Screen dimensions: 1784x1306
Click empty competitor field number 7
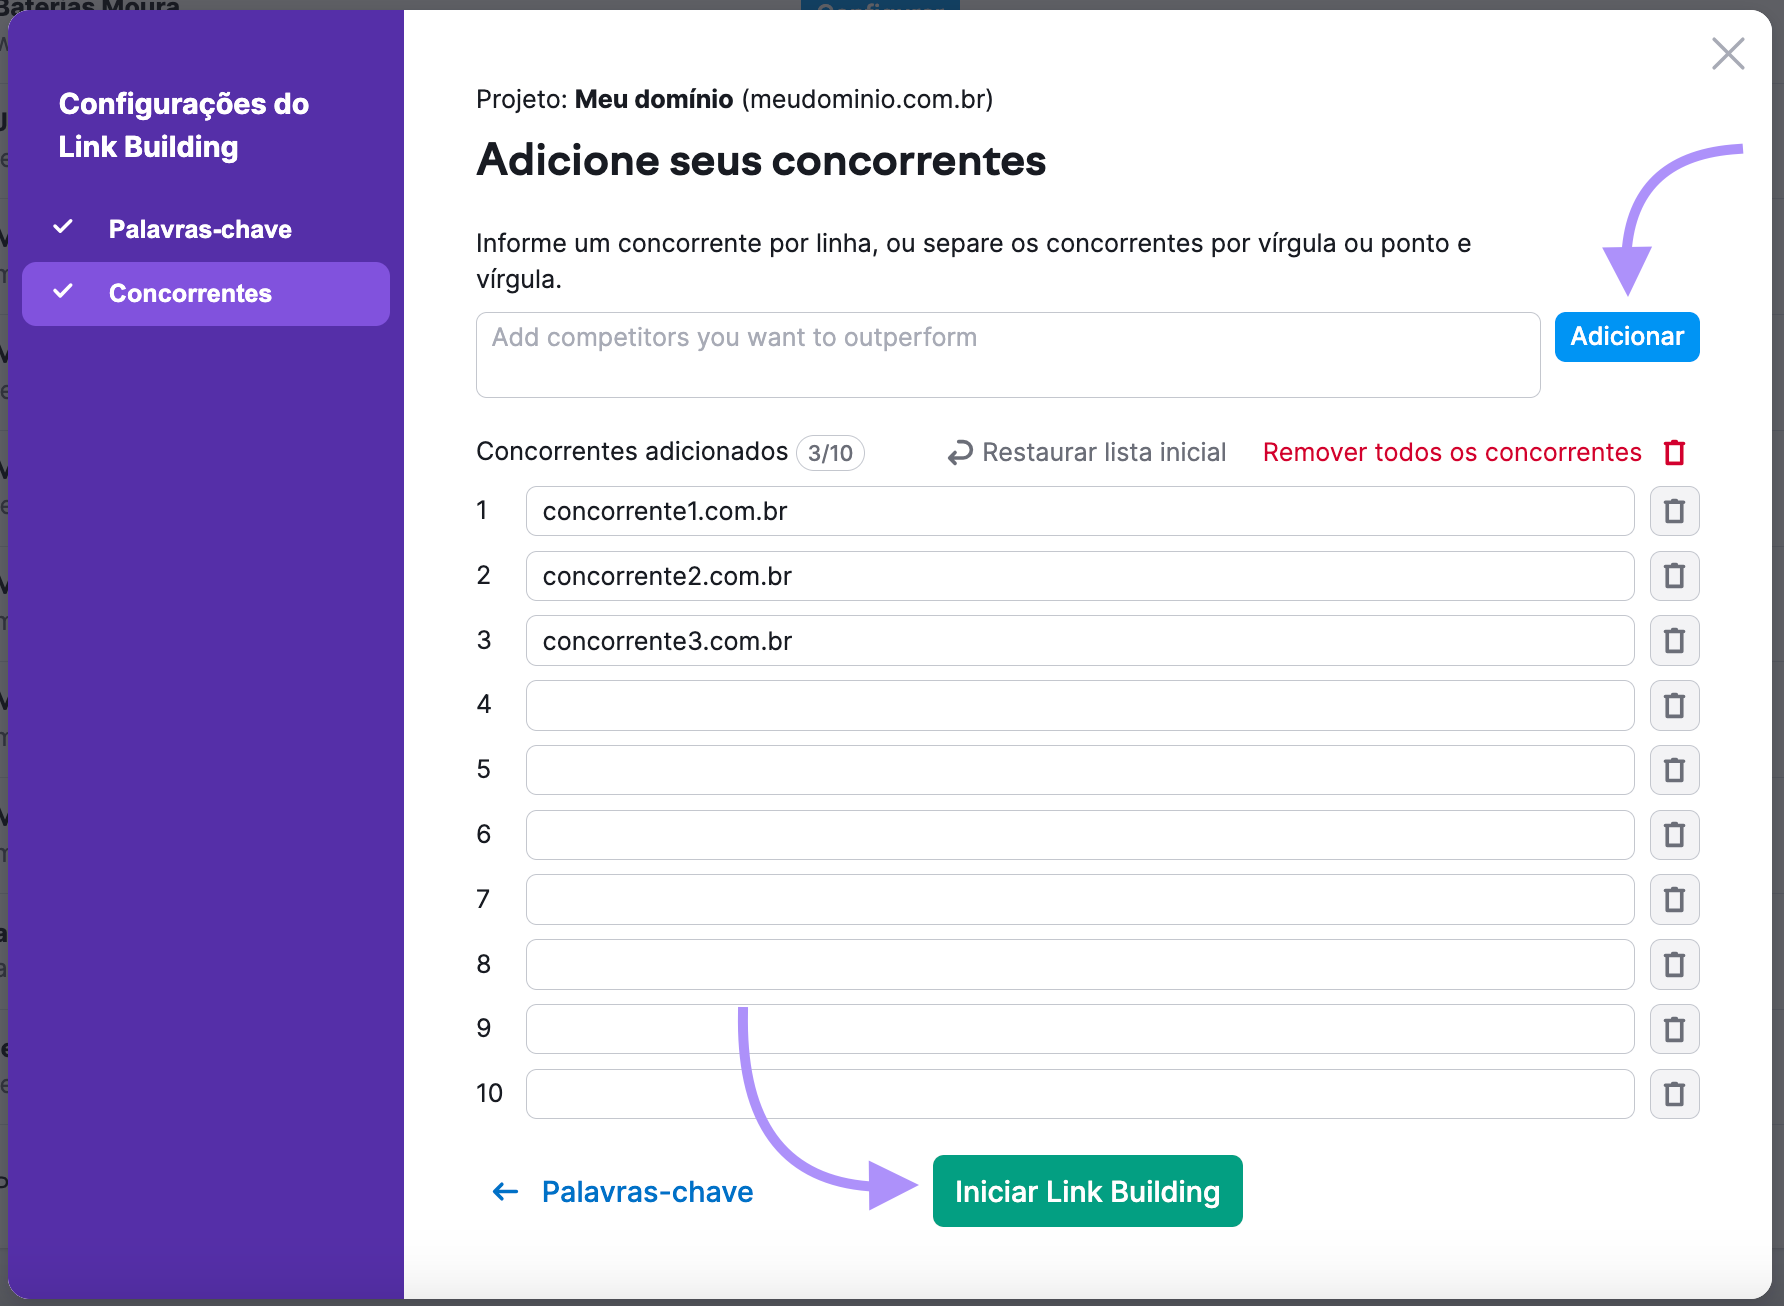point(1080,900)
